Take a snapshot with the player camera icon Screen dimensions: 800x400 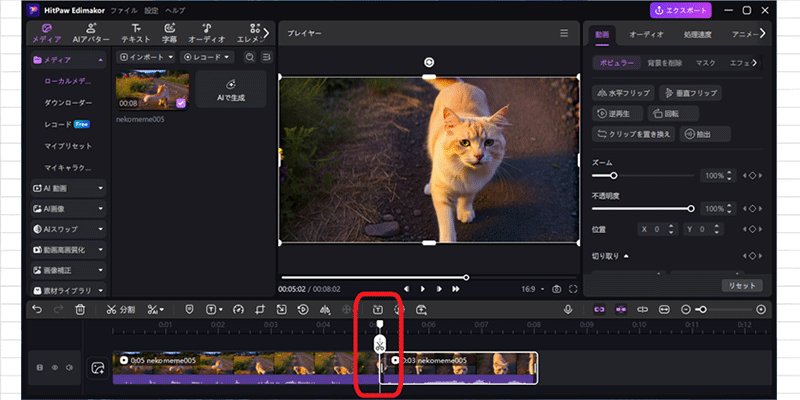pos(557,289)
